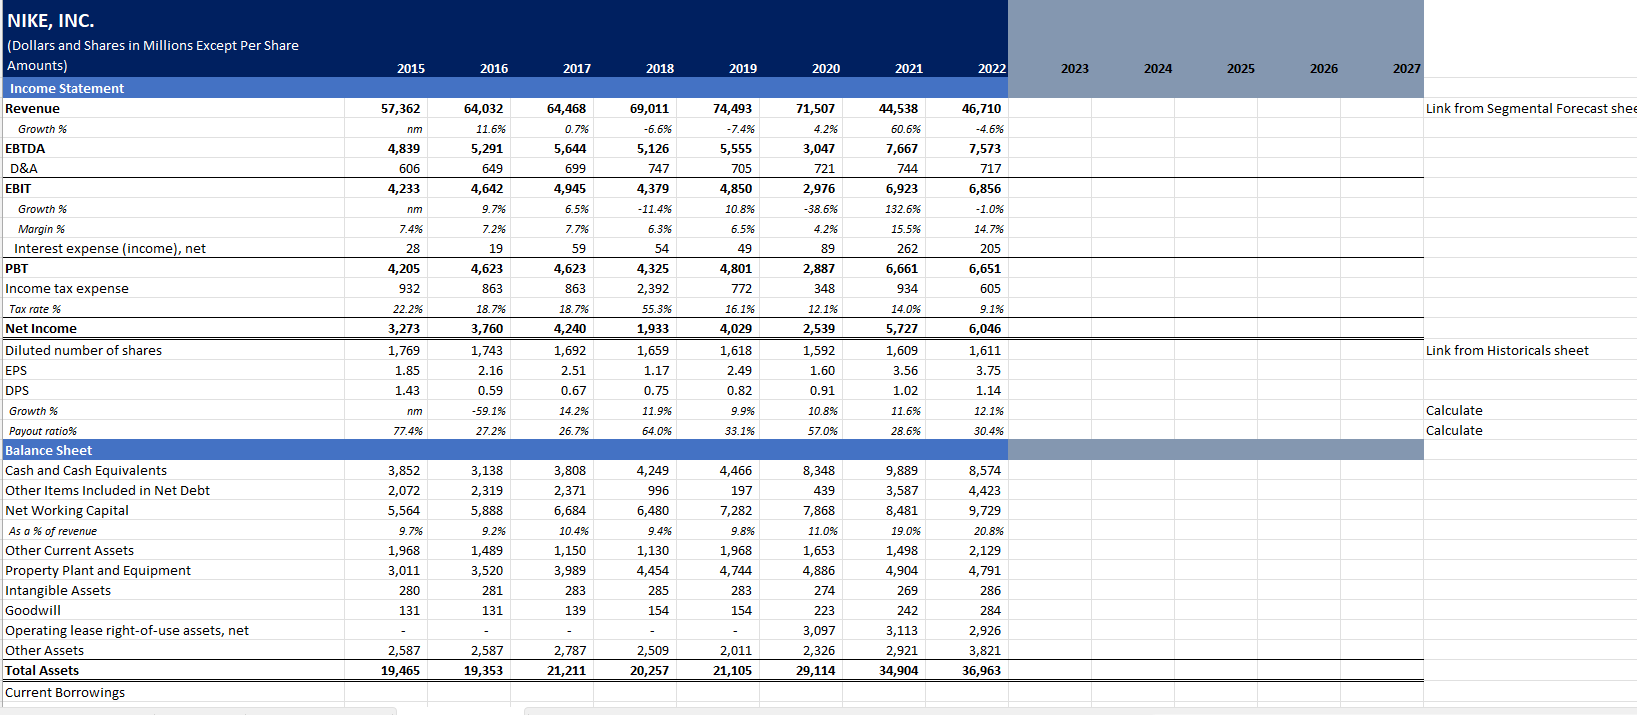Screen dimensions: 1637x715
Task: Select Cash and Cash Equivalents label
Action: (x=86, y=470)
